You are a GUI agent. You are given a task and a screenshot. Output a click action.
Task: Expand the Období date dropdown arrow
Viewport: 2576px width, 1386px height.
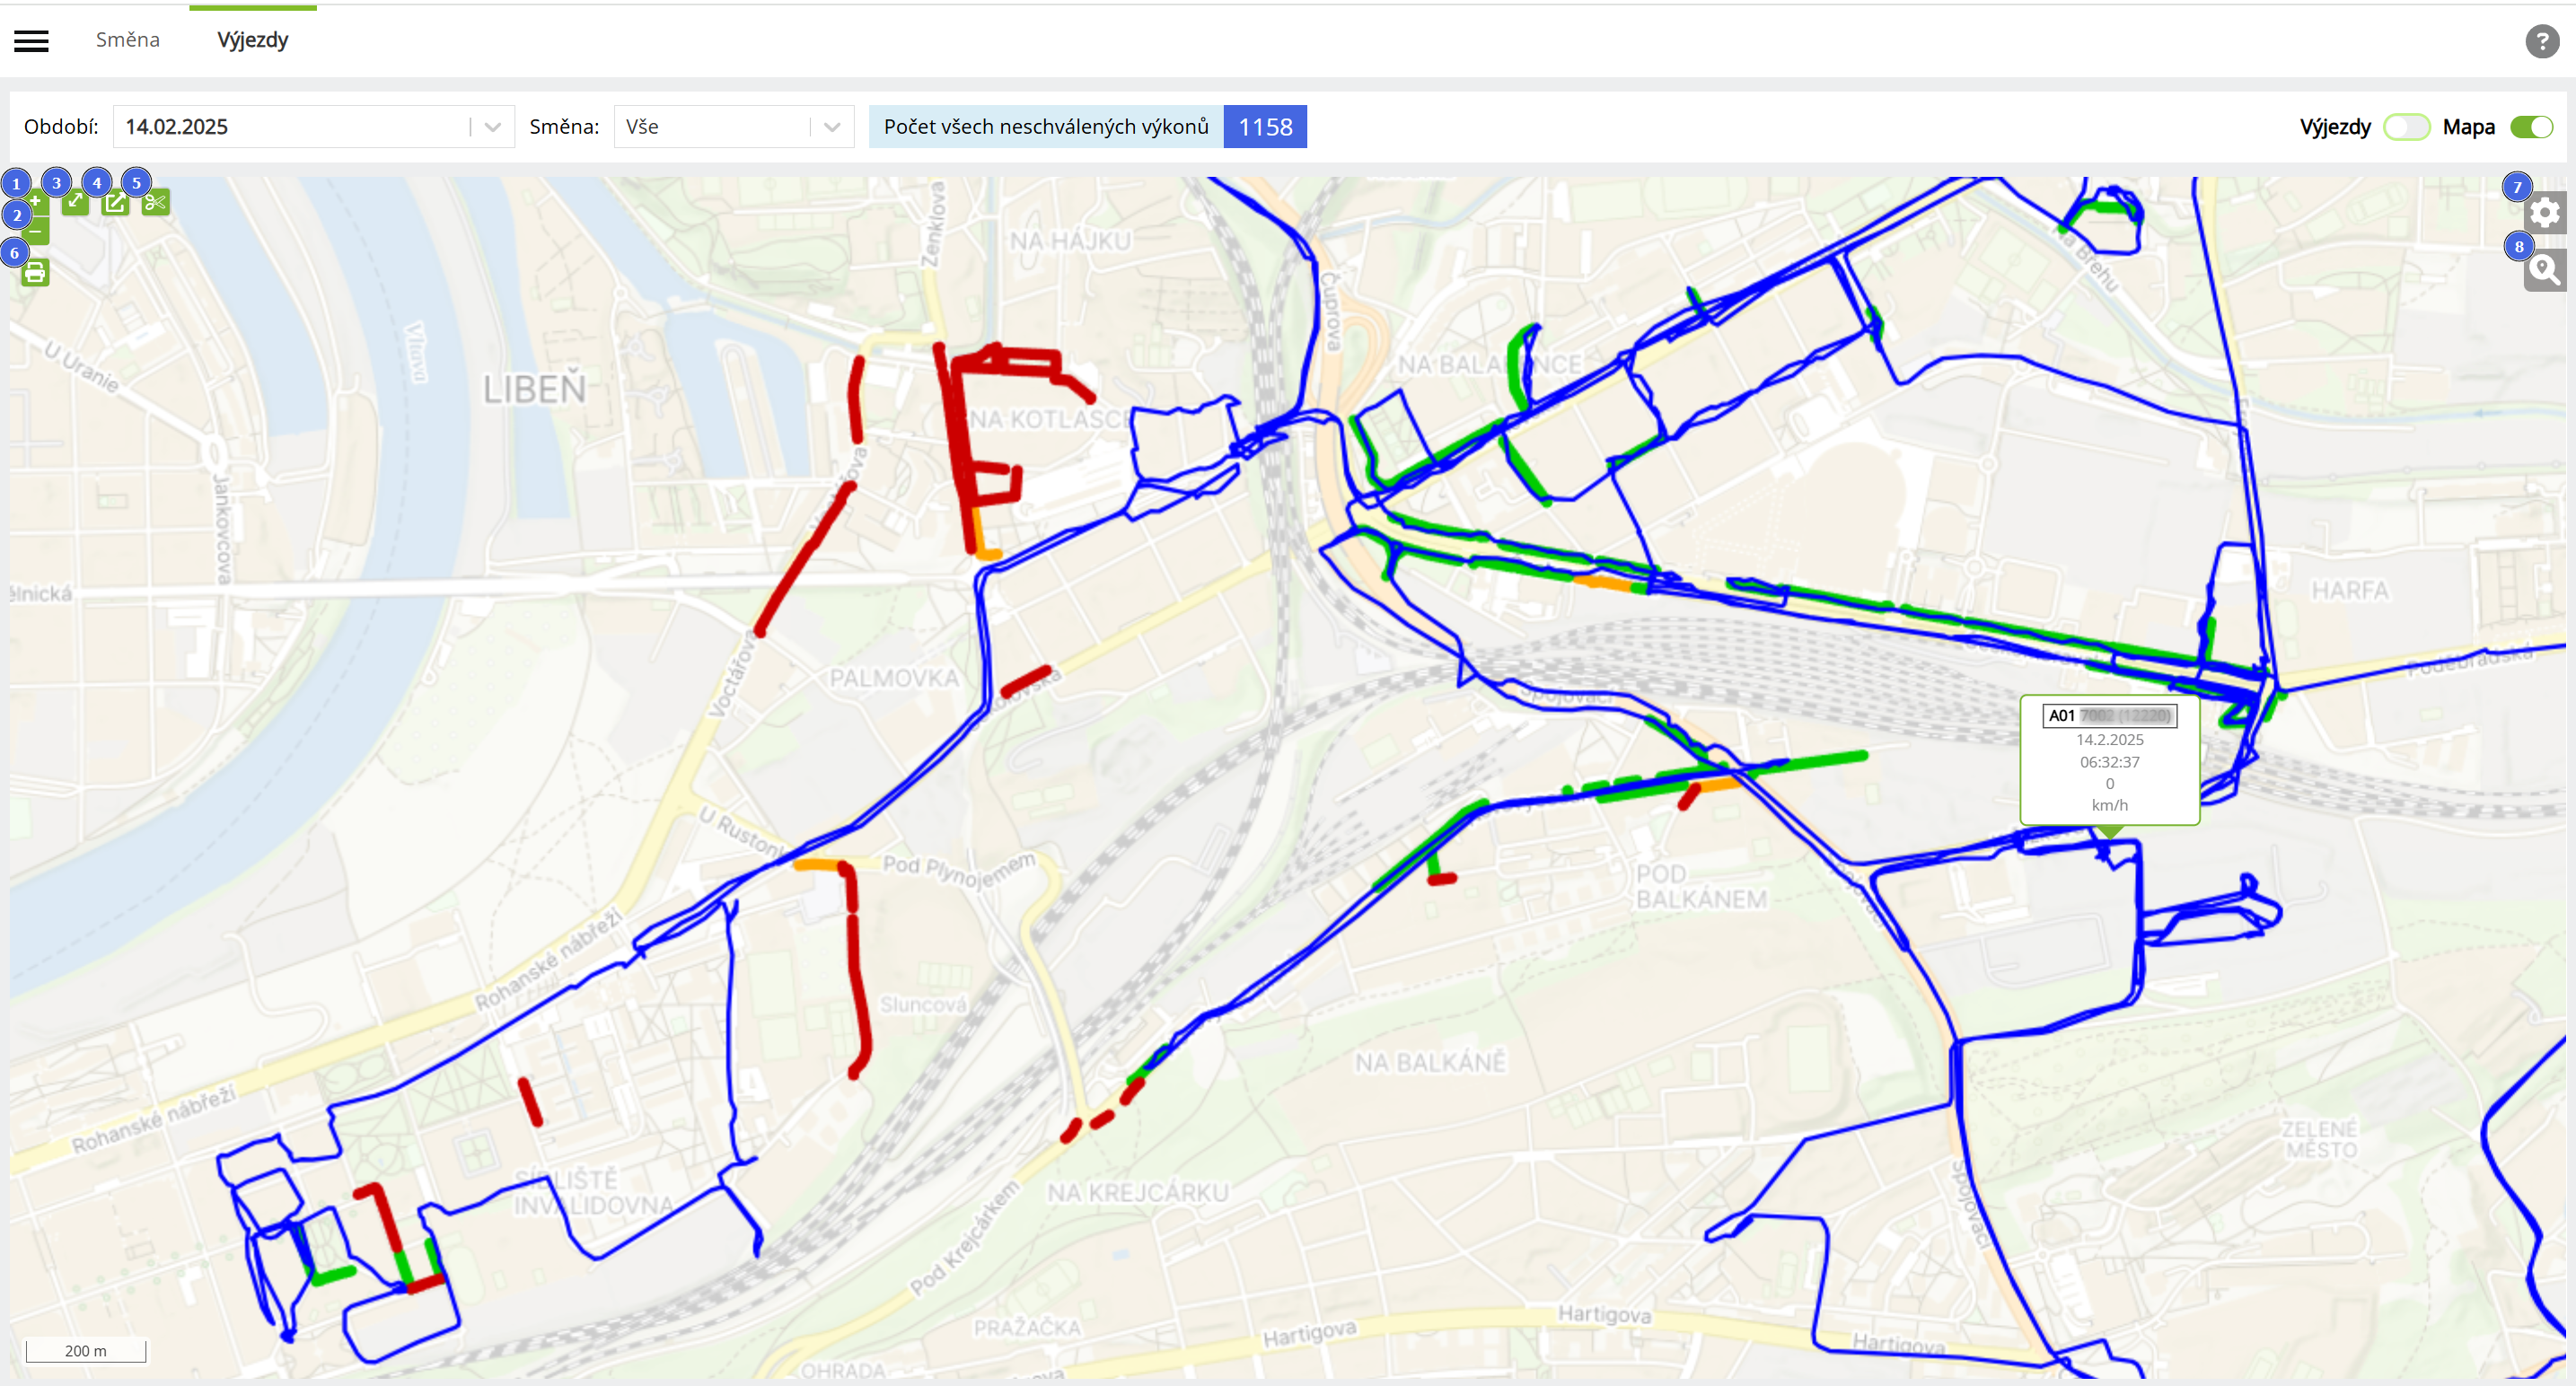493,127
